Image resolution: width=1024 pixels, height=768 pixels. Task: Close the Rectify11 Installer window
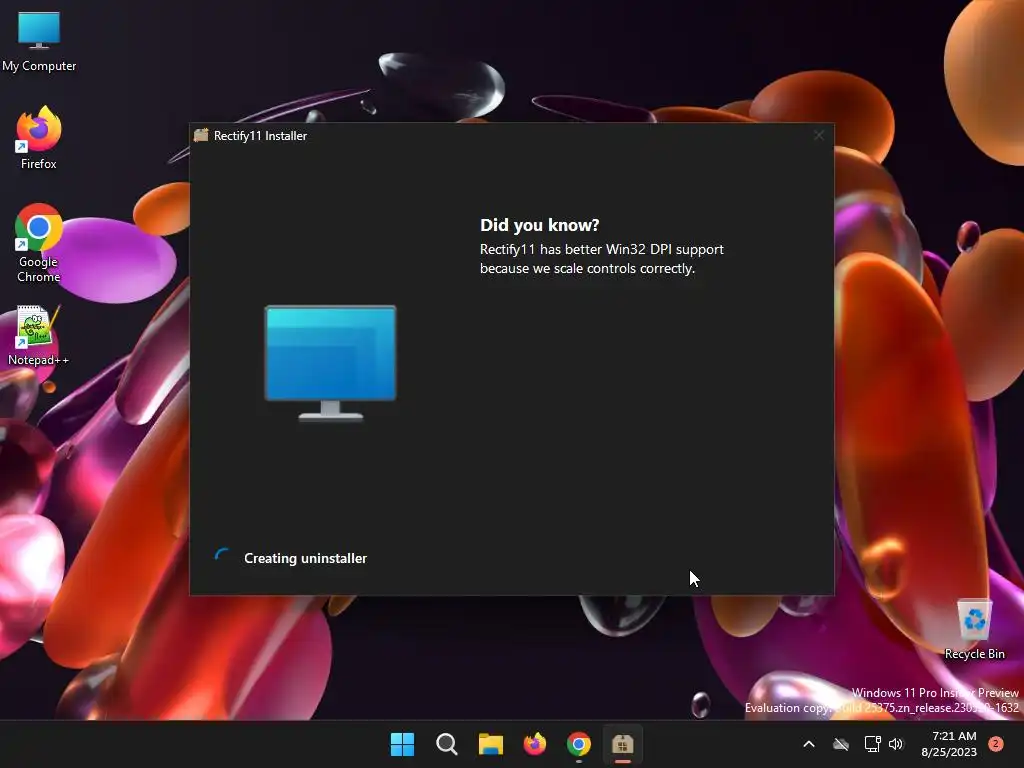(x=818, y=135)
